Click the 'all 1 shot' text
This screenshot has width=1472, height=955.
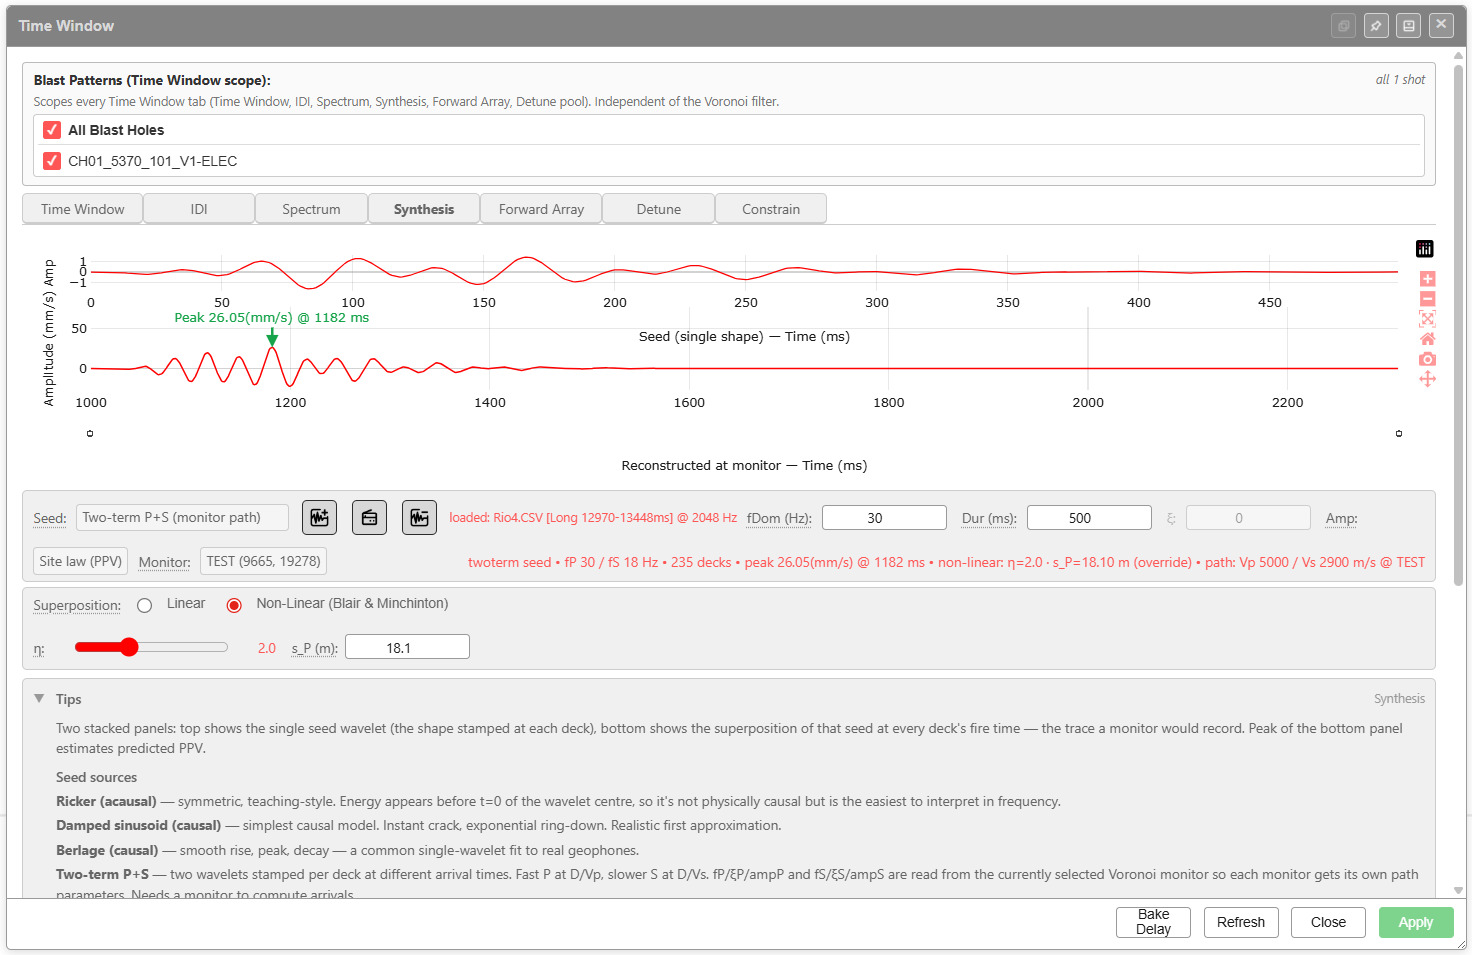[1400, 80]
